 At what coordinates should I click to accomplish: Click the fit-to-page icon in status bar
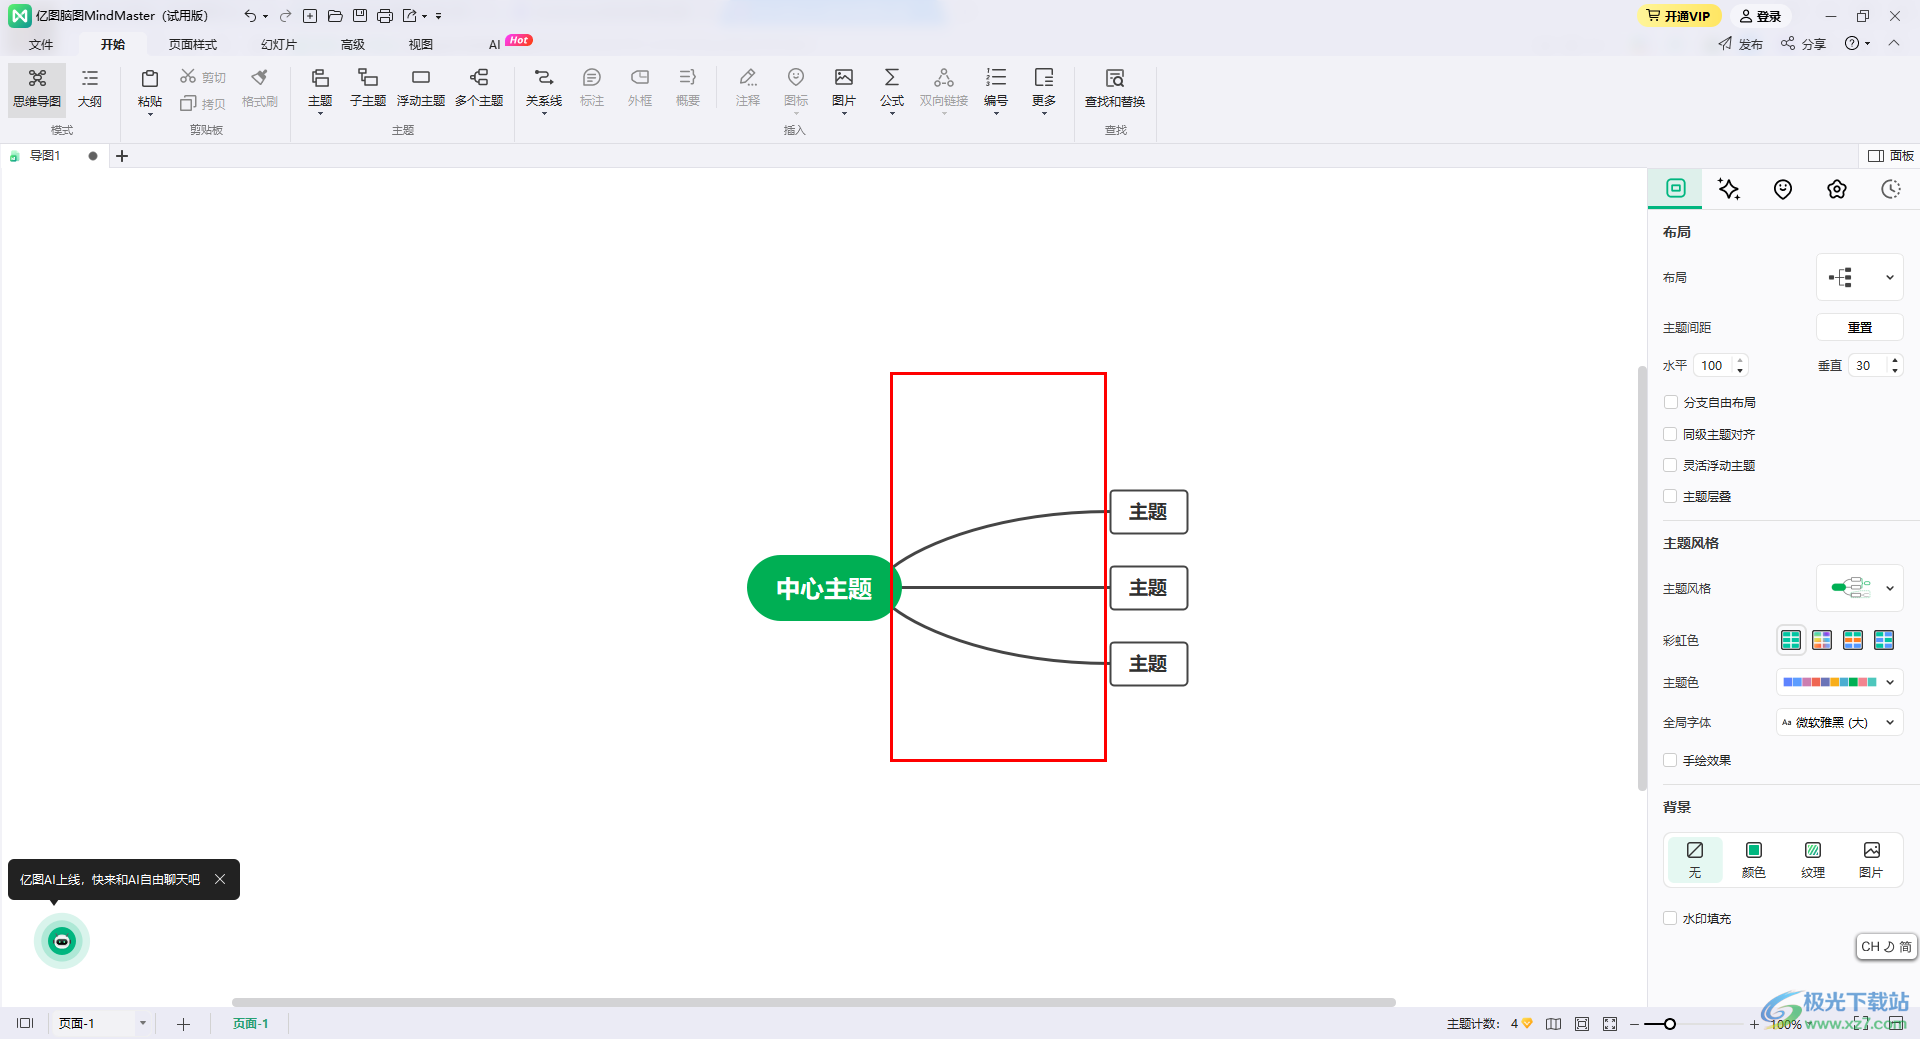click(x=1582, y=1023)
